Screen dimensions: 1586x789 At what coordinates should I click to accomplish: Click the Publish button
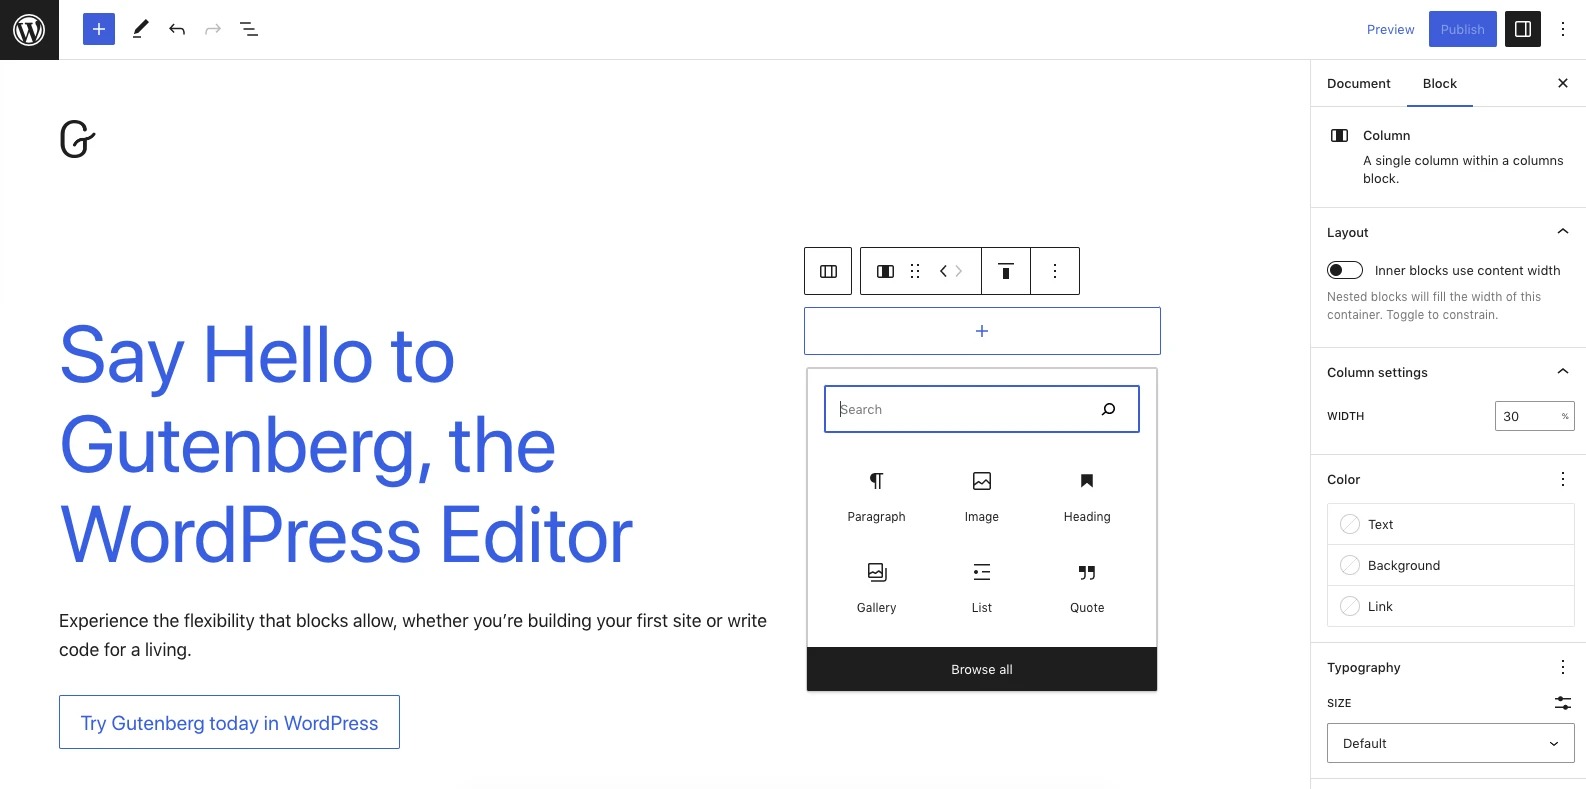(1462, 29)
